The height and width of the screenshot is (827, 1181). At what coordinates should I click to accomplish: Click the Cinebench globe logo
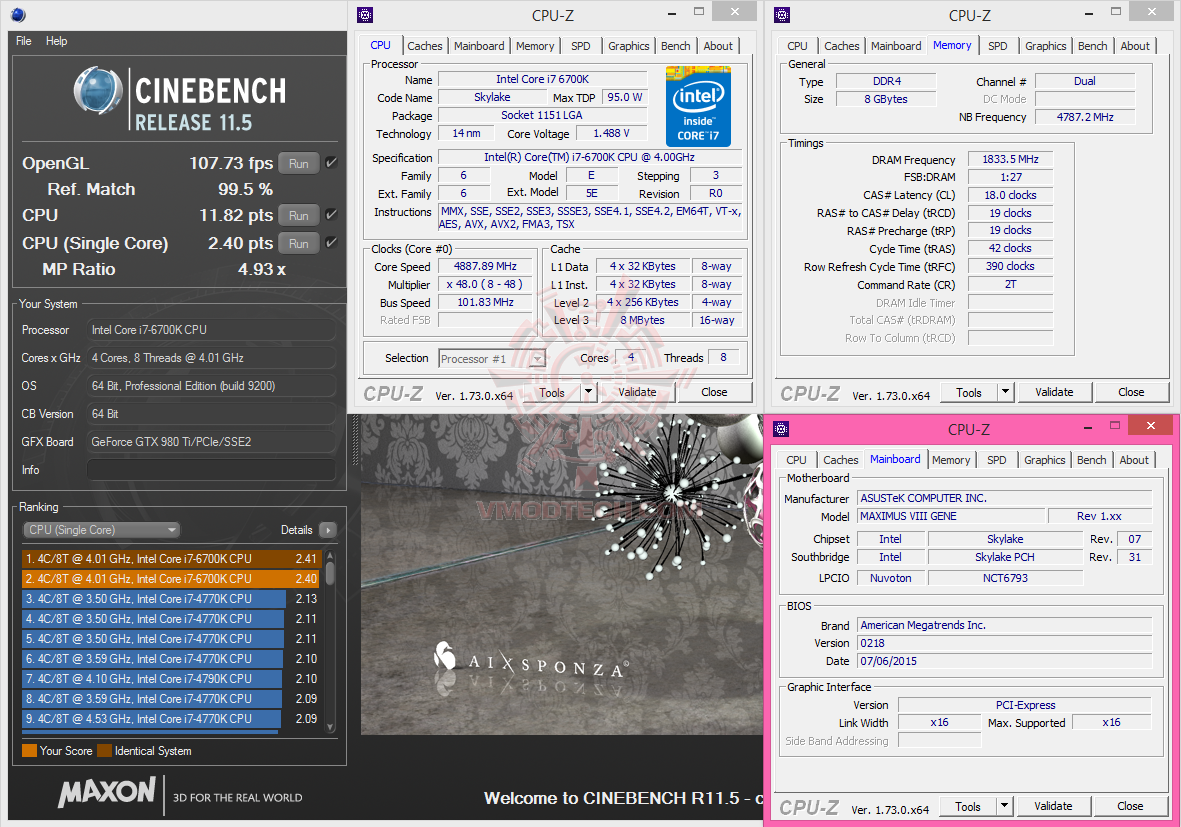[98, 90]
